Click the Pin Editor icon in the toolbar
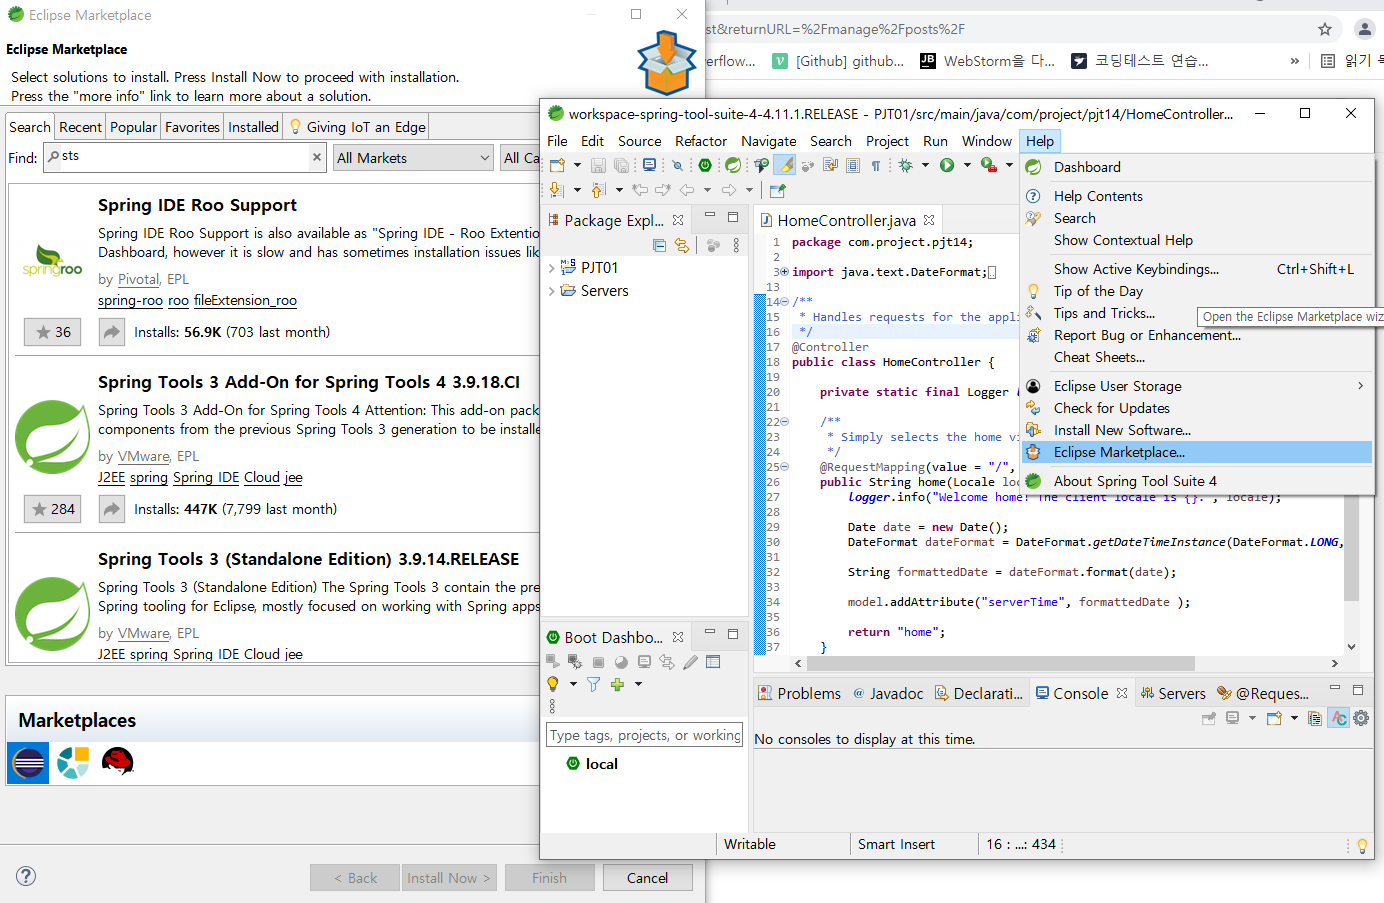 pyautogui.click(x=778, y=190)
